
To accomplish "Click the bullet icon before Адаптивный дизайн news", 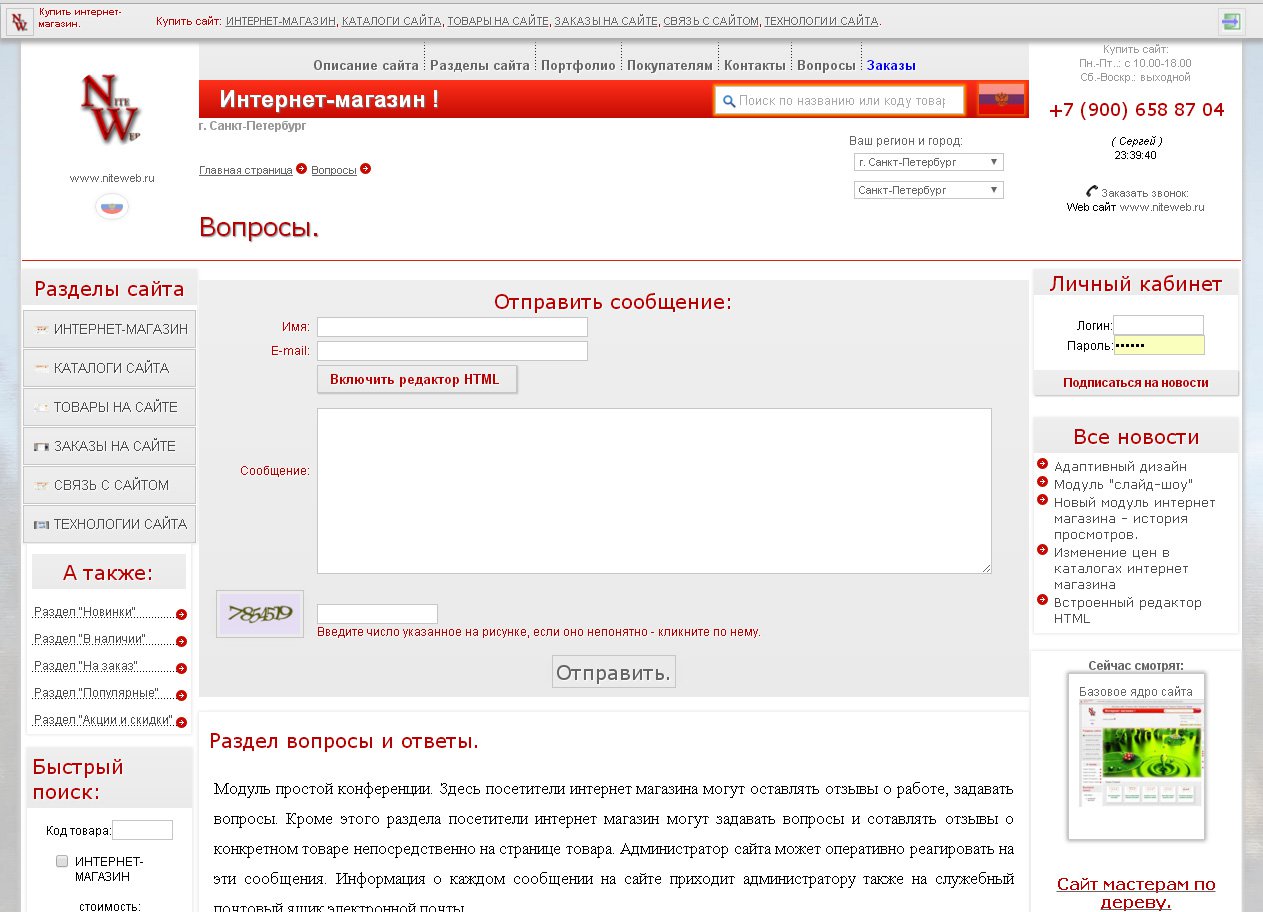I will pyautogui.click(x=1043, y=464).
